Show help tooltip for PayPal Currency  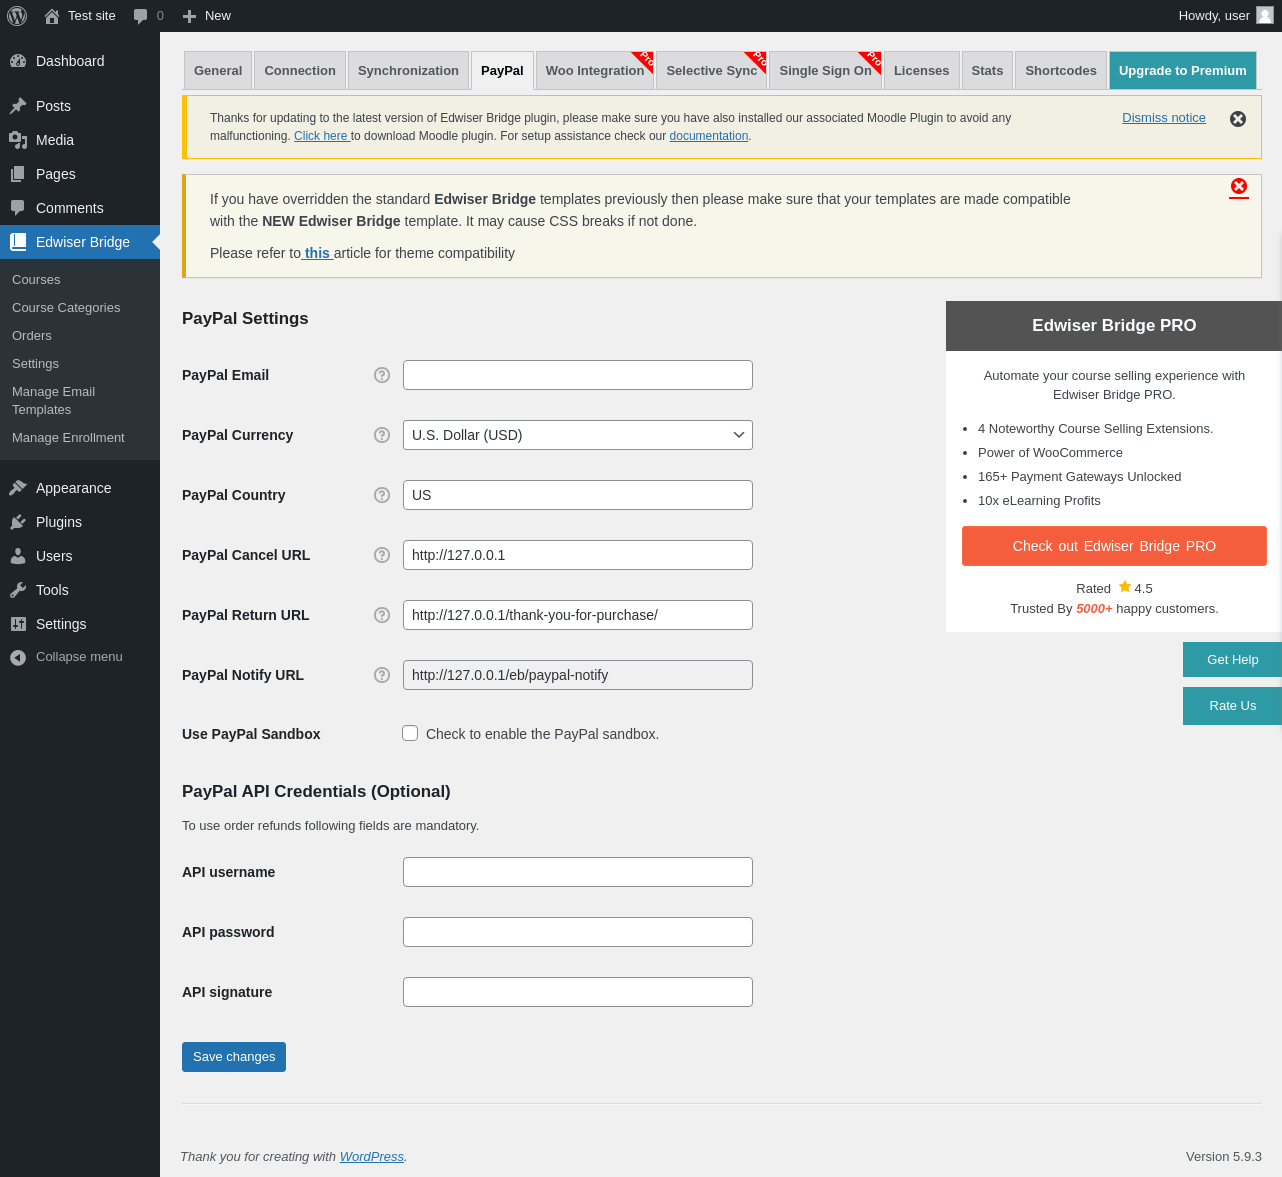tap(382, 435)
